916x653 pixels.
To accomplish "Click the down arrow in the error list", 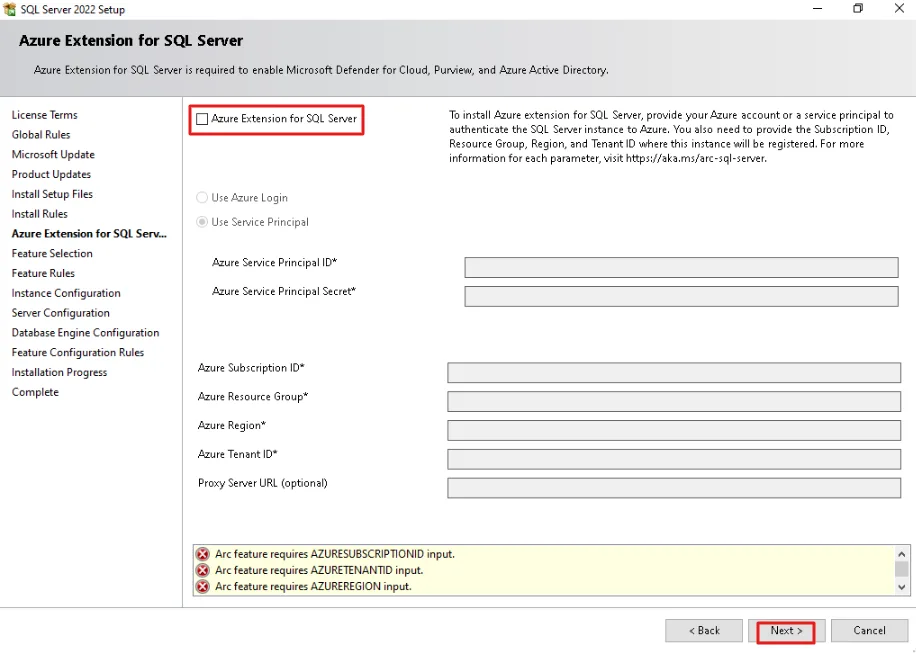I will click(x=901, y=587).
